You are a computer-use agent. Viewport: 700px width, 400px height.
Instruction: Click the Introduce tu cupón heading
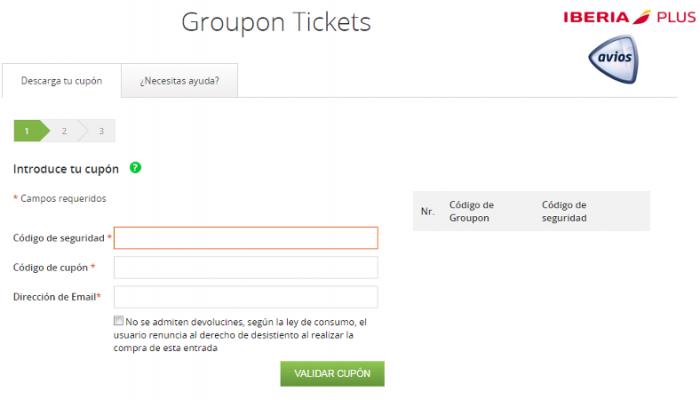coord(66,169)
